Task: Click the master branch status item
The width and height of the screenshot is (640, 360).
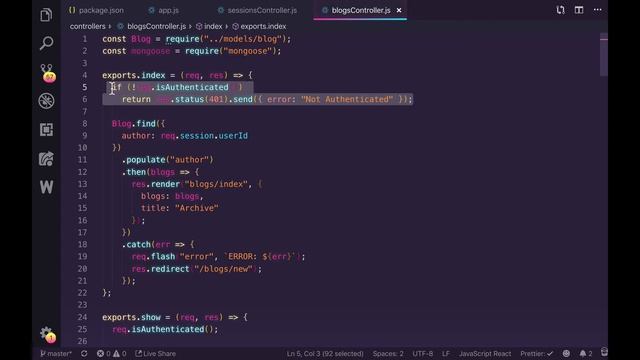Action: (x=56, y=353)
